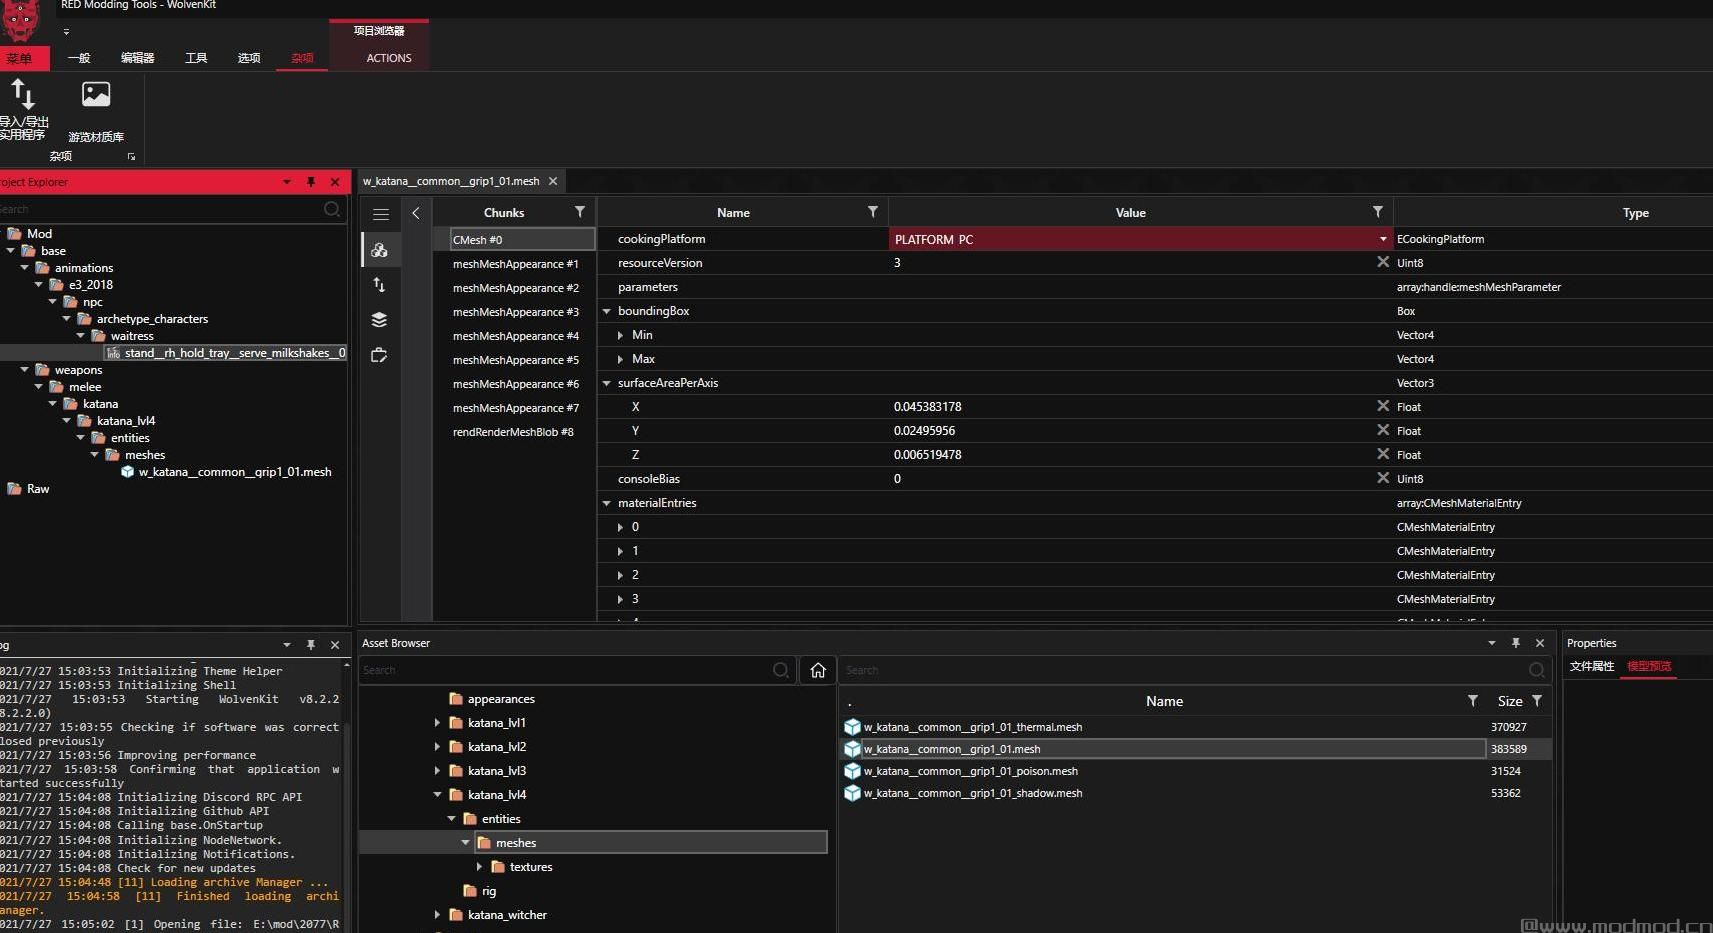Open the 一般 ribbon tab

coord(79,58)
